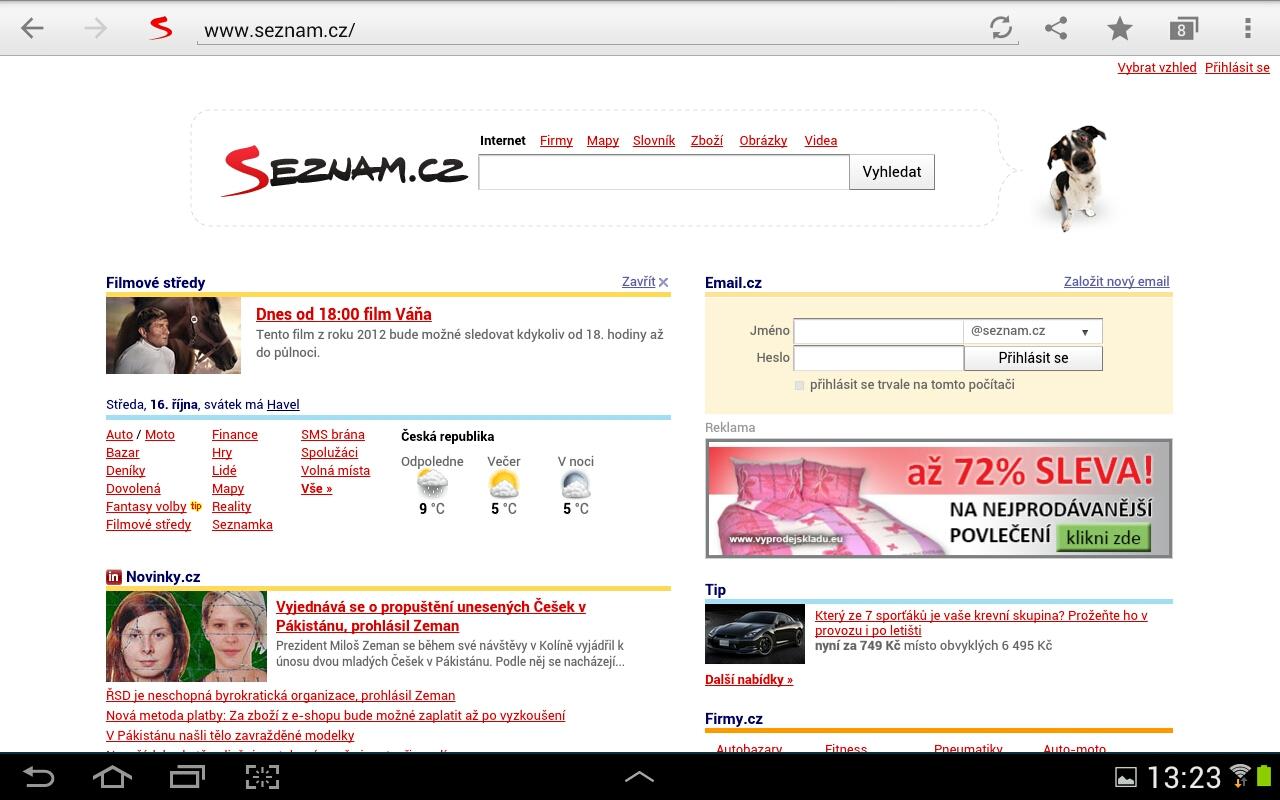
Task: Open the 'Dnes od 18:00 film Váňa' headline
Action: (344, 314)
